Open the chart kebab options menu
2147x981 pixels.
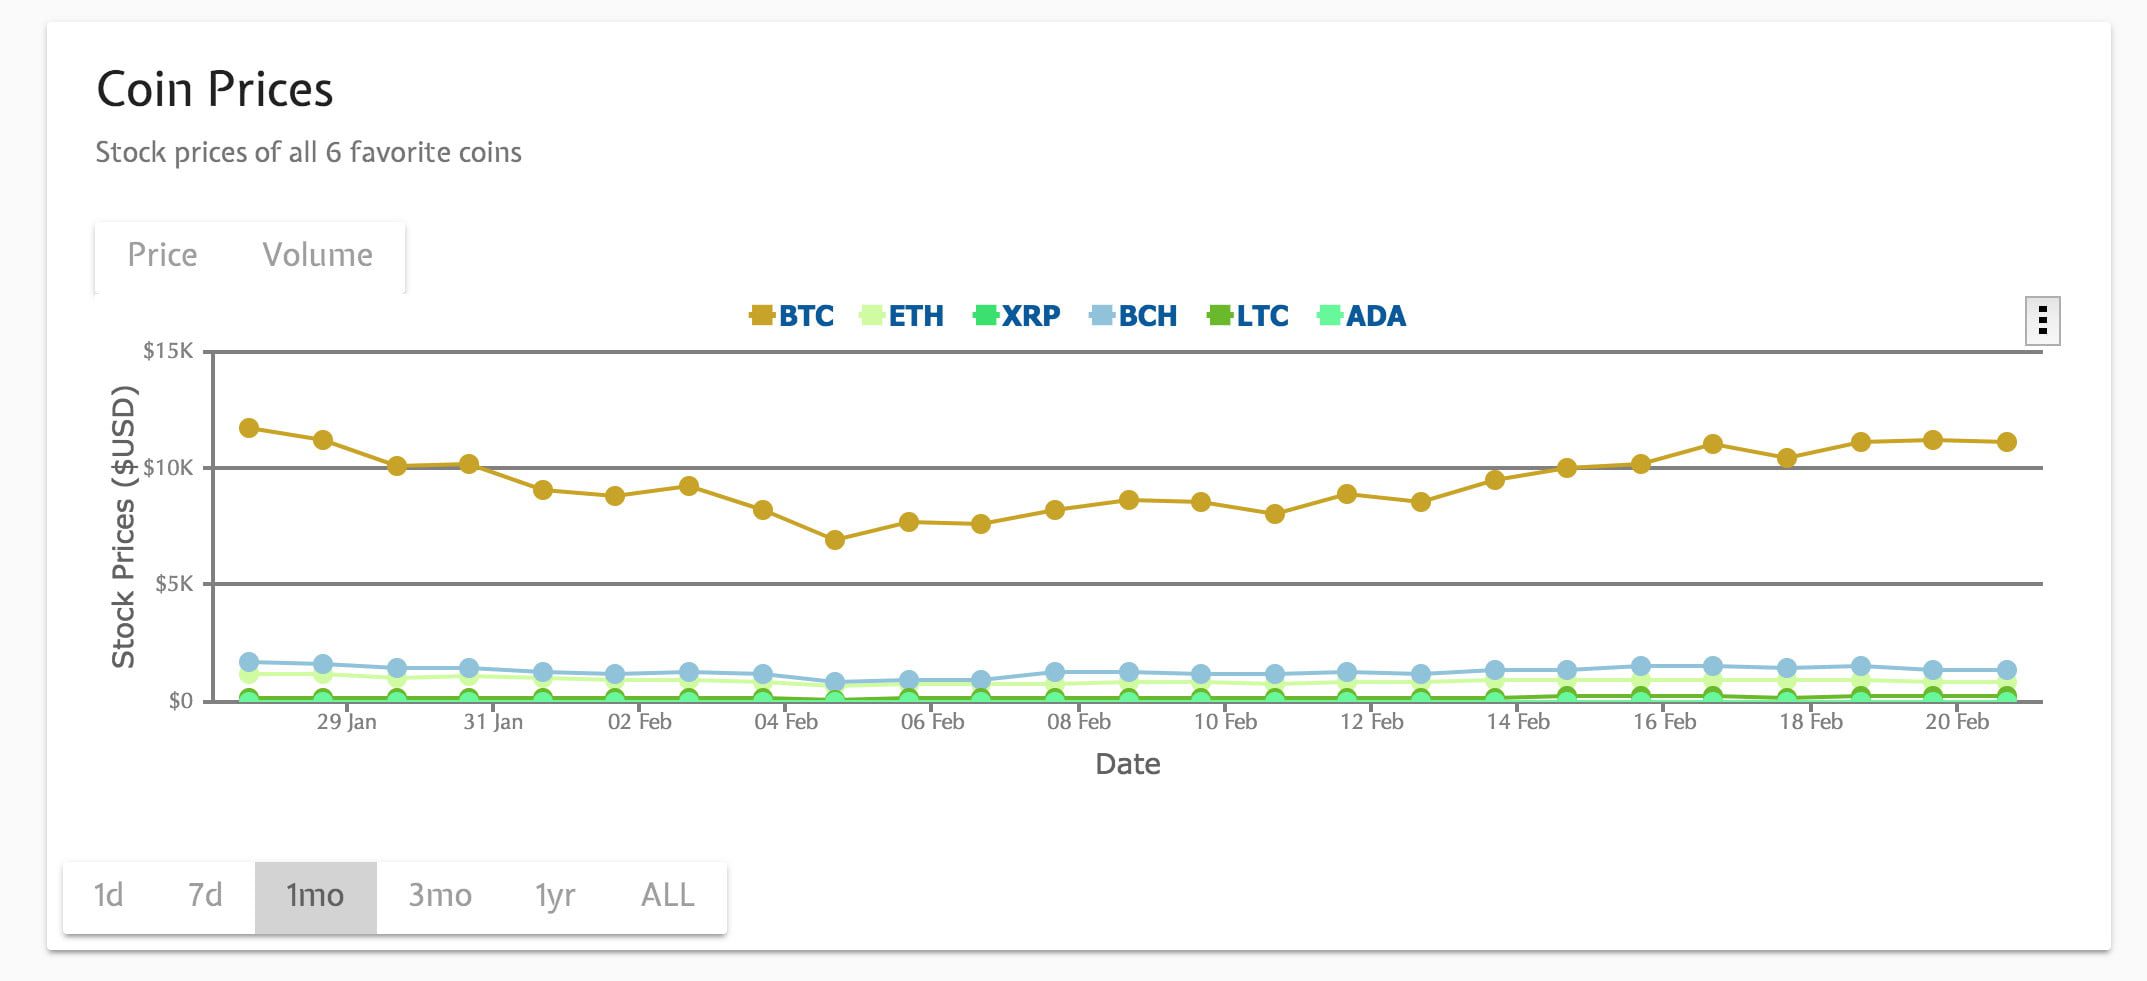[2041, 321]
